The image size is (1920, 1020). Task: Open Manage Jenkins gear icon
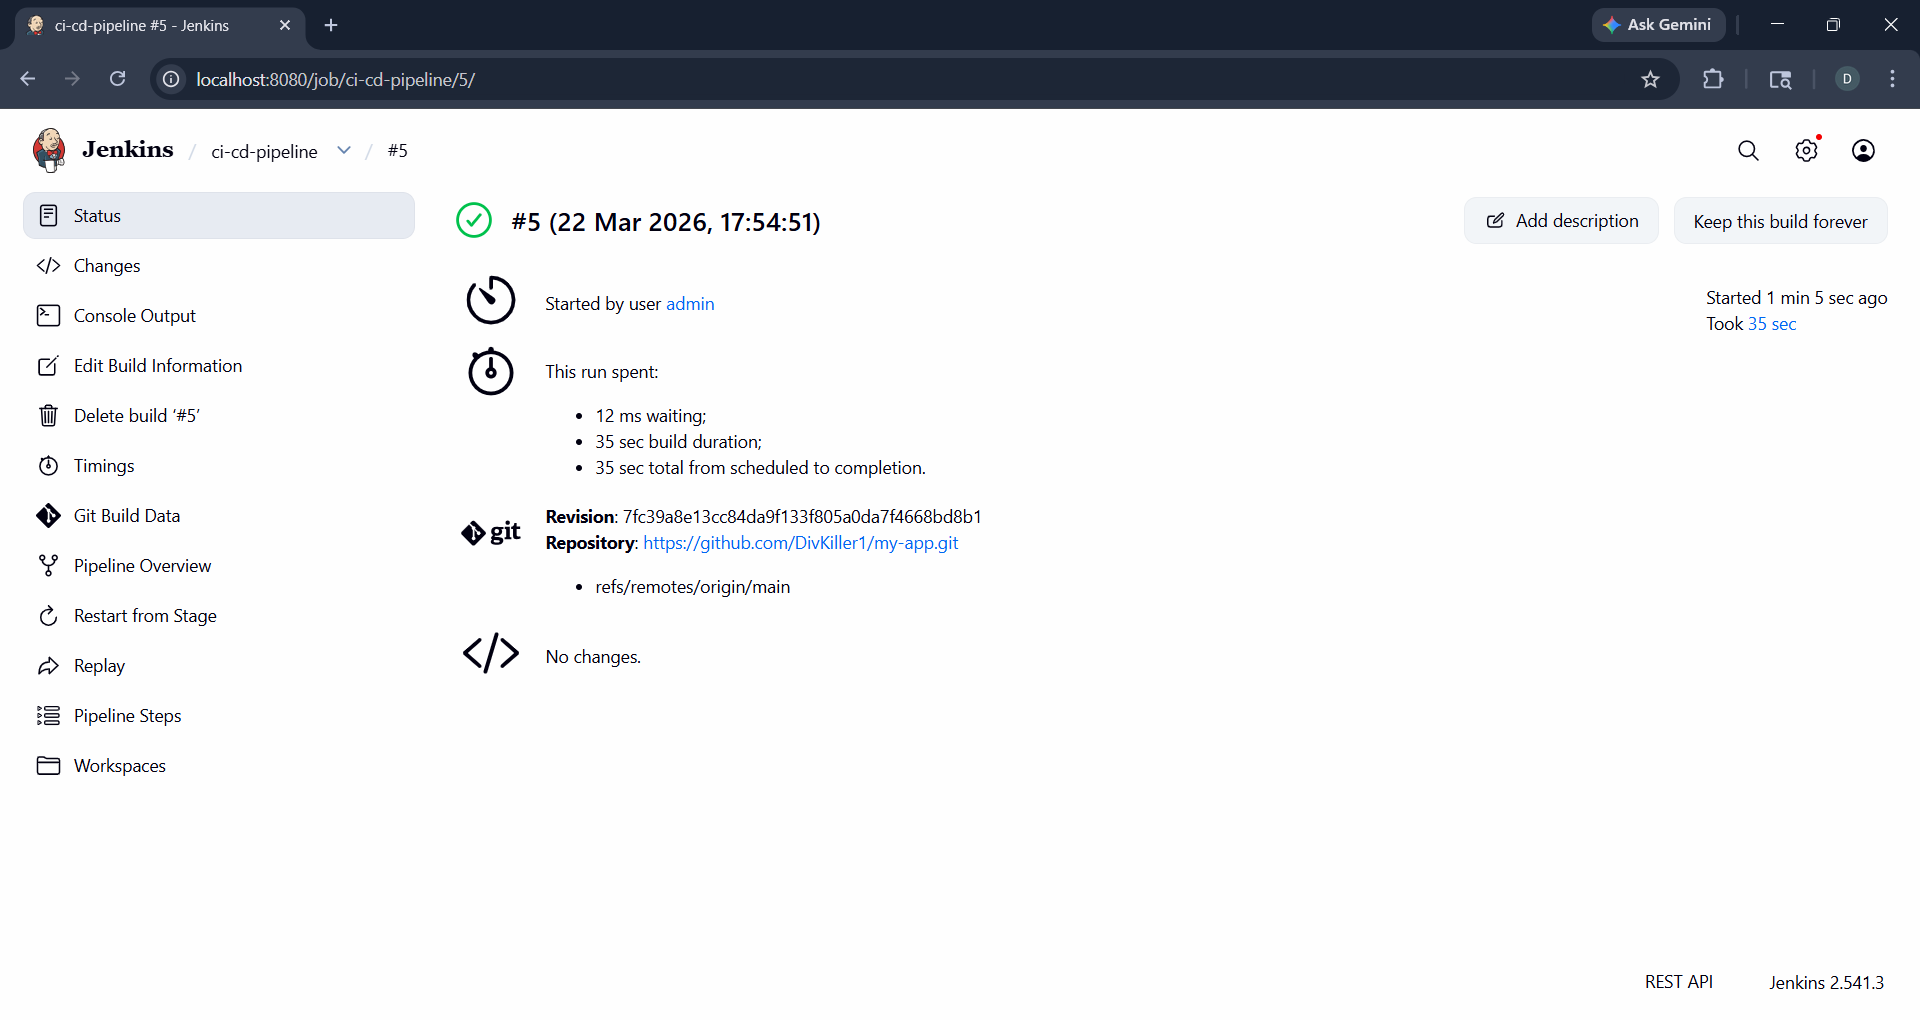1806,150
